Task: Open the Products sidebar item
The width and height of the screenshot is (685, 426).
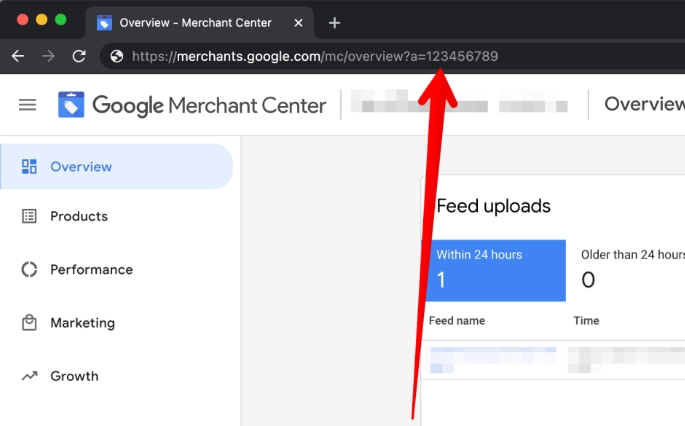Action: 117,216
